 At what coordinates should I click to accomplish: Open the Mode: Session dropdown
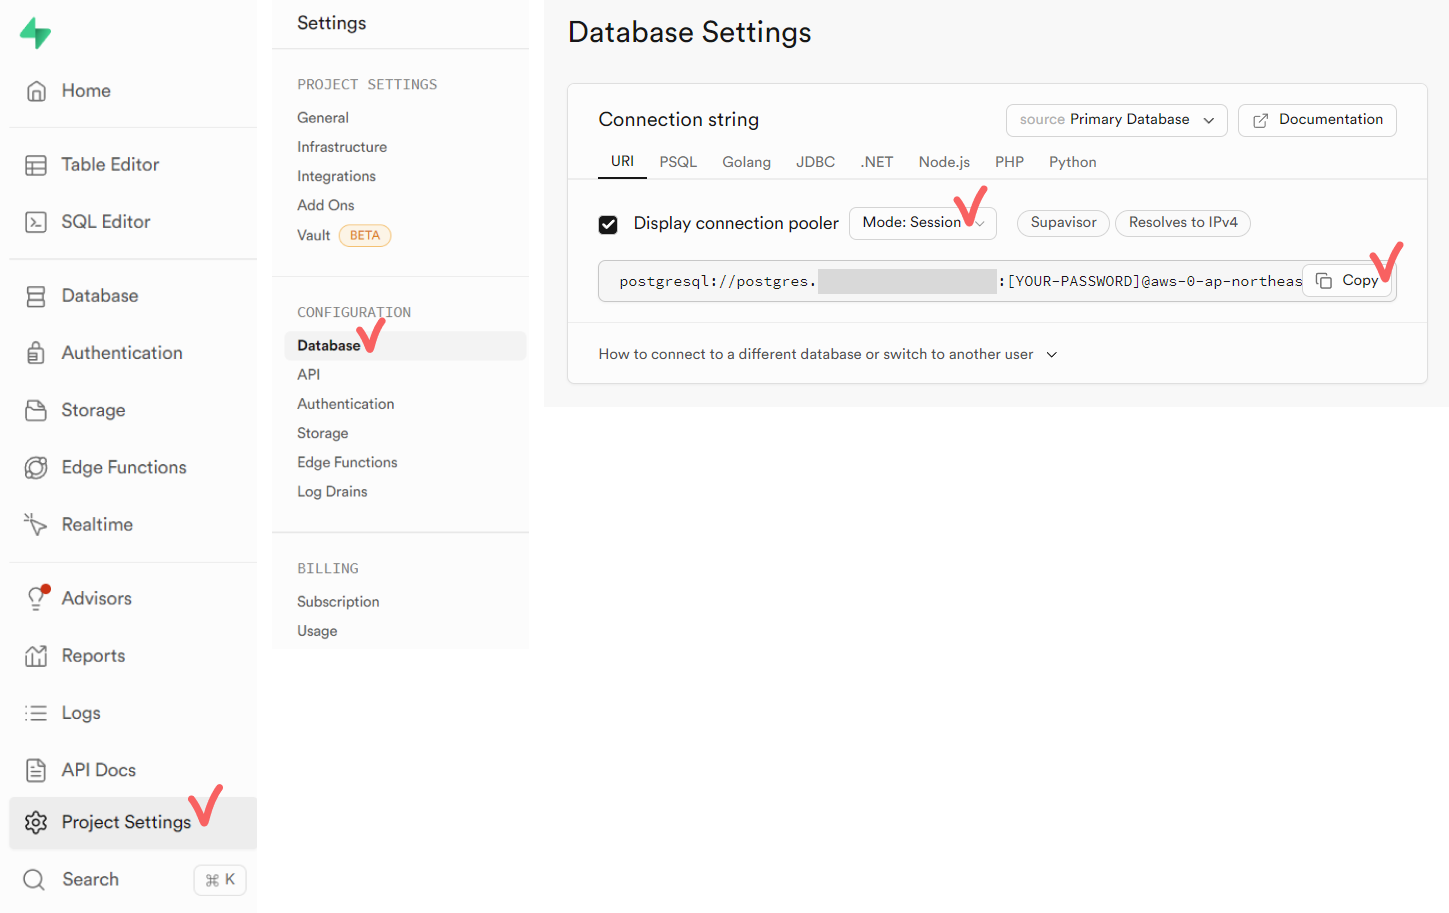(922, 223)
